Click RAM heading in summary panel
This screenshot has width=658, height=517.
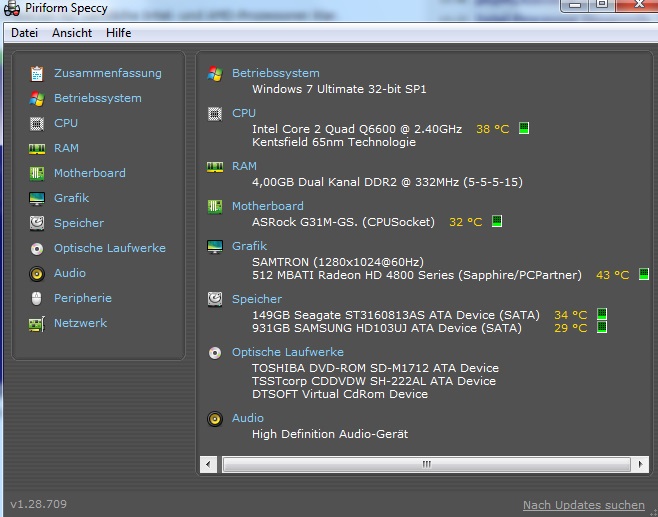point(244,166)
